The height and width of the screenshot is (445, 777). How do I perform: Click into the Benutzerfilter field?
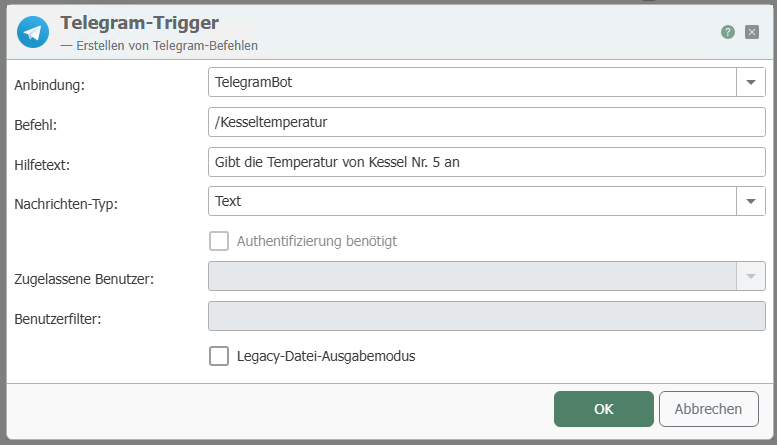[486, 316]
